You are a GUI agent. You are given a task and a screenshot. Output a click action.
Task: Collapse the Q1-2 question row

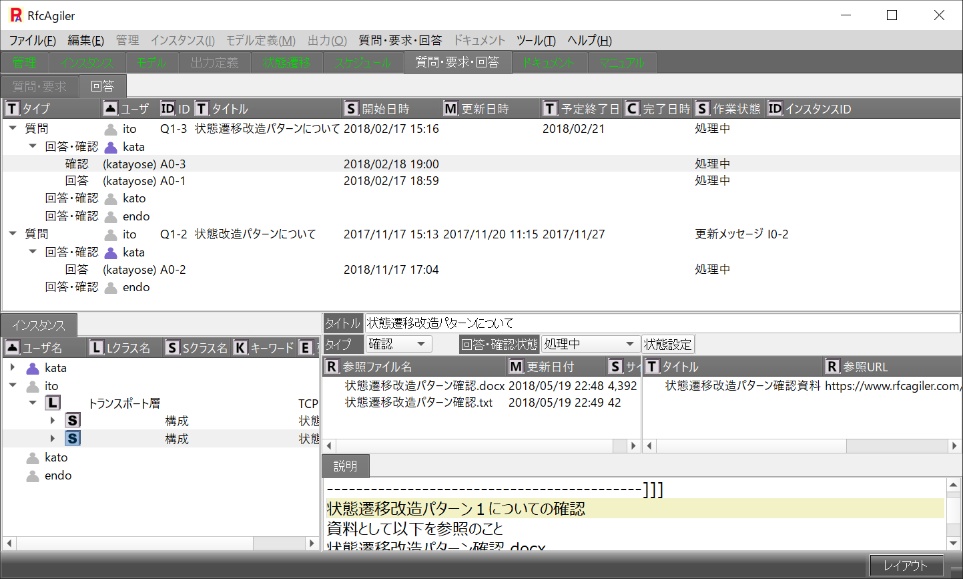click(12, 233)
